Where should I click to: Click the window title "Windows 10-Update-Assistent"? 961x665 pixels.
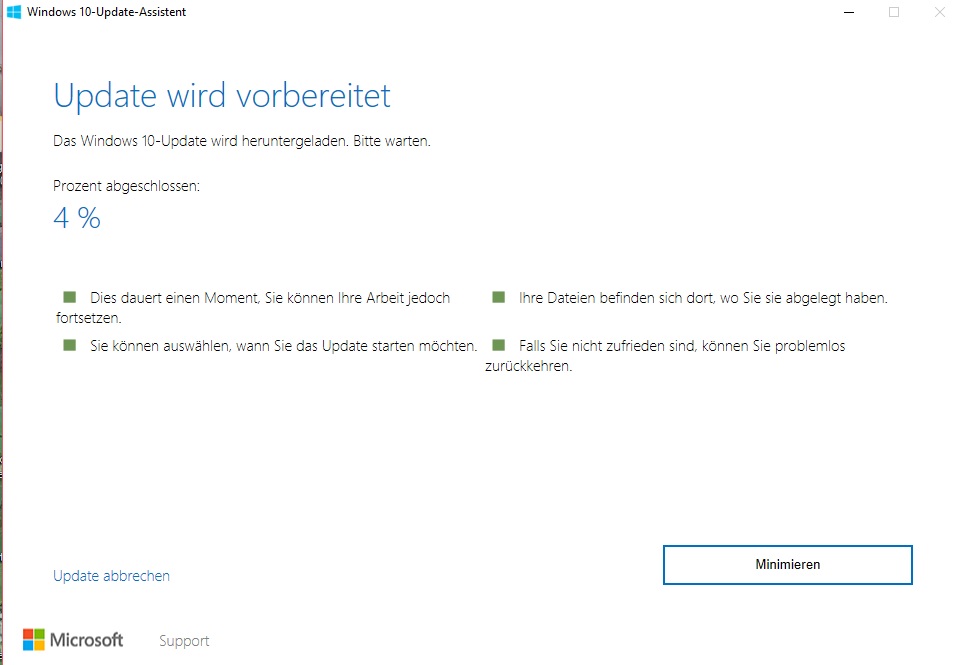[107, 12]
